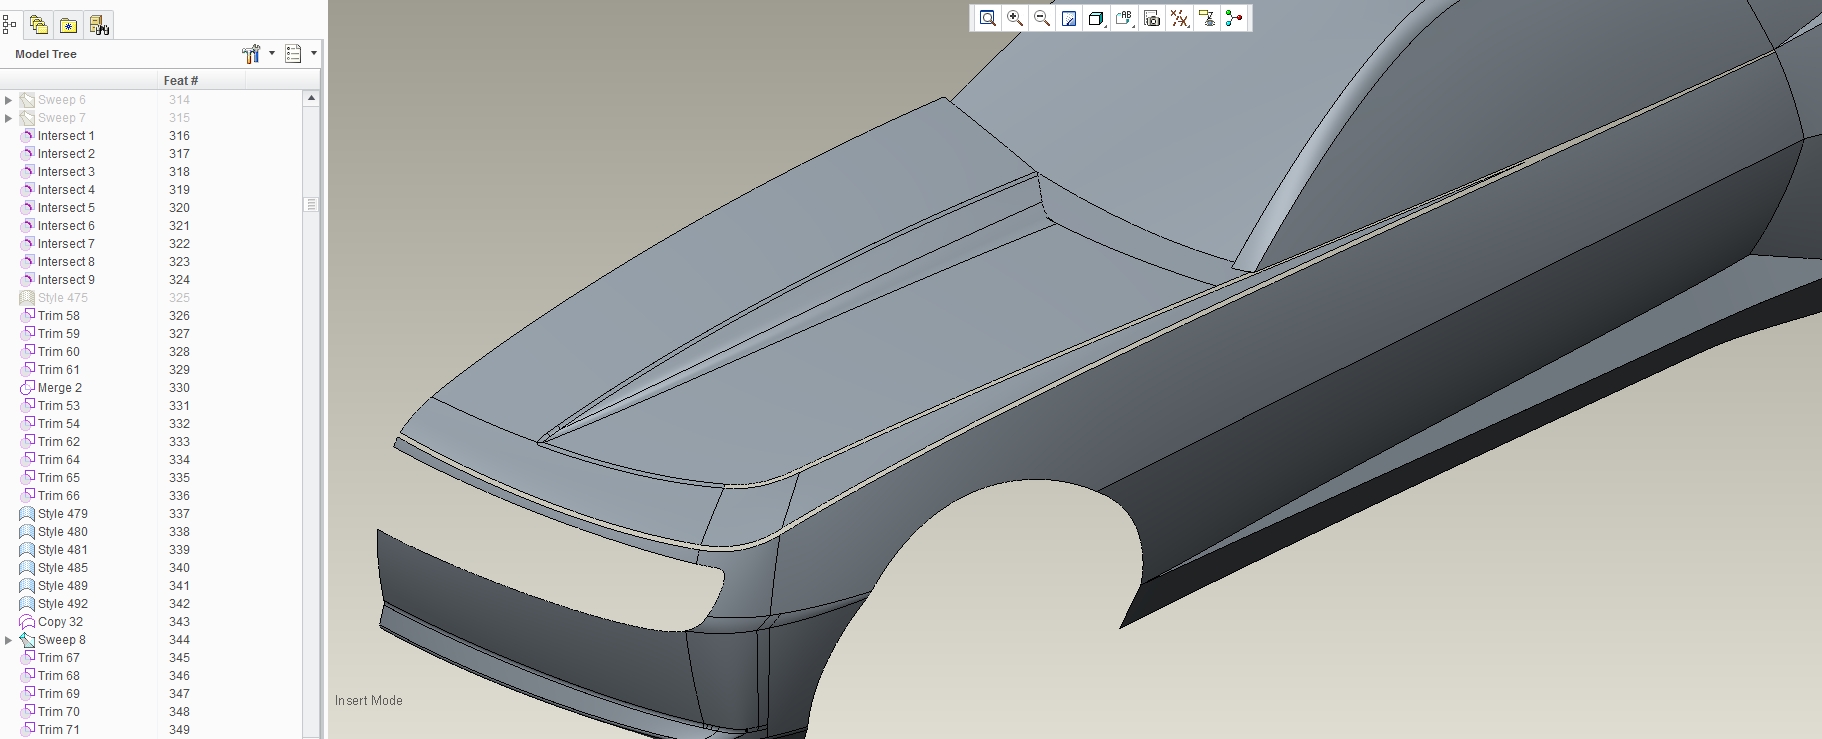Expand the Sweep 6 tree node
1822x739 pixels.
coord(8,100)
